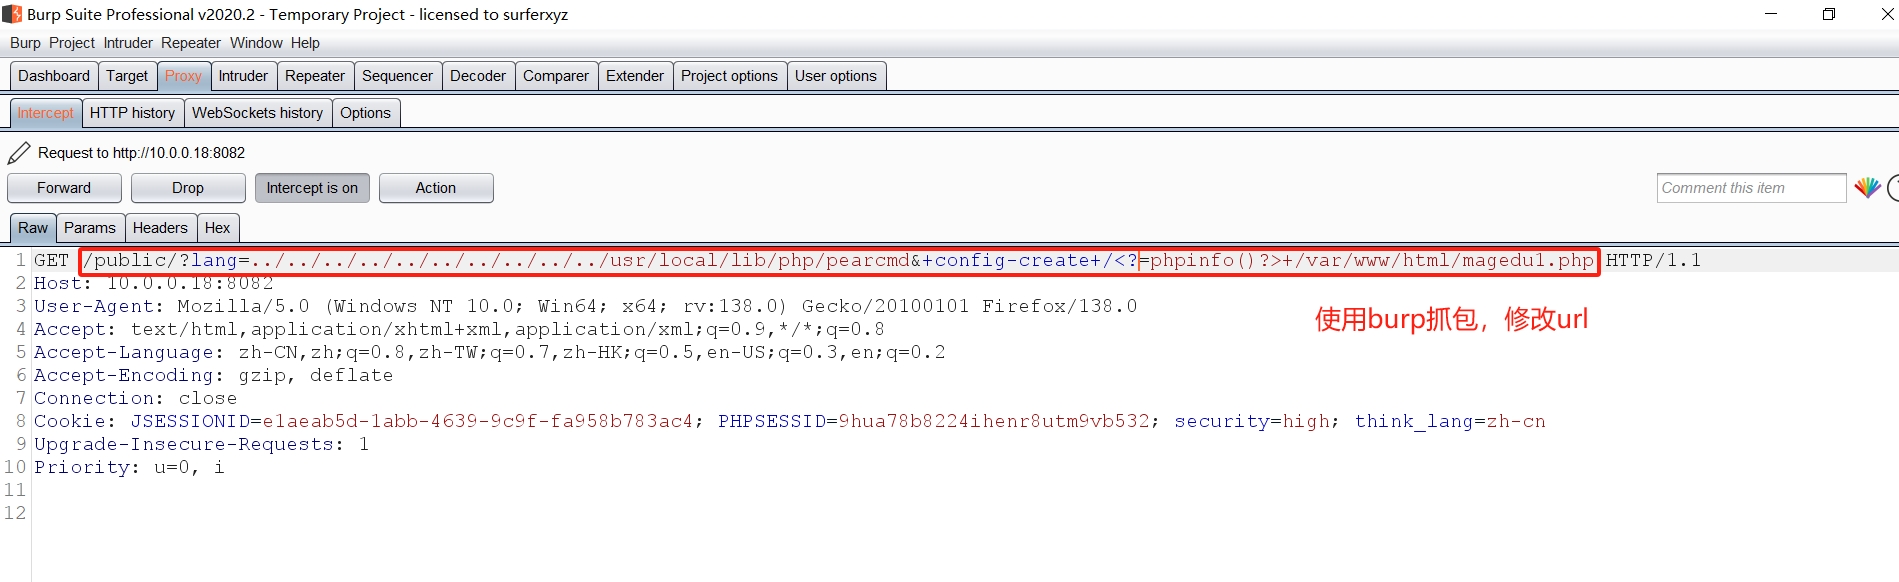The width and height of the screenshot is (1899, 582).
Task: Click the GET request line path
Action: [839, 261]
